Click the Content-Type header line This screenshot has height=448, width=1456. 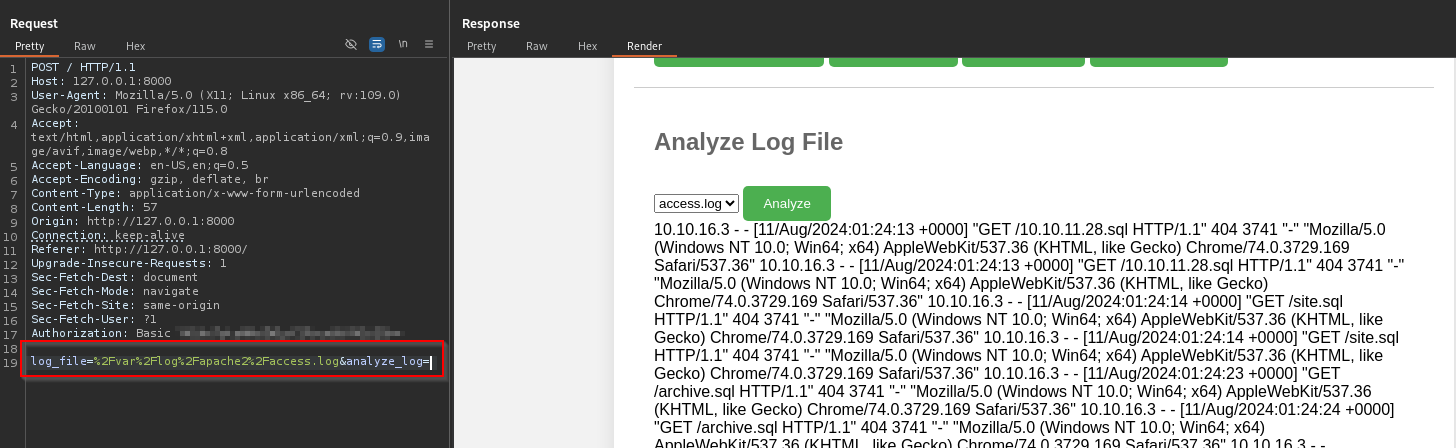click(x=195, y=193)
